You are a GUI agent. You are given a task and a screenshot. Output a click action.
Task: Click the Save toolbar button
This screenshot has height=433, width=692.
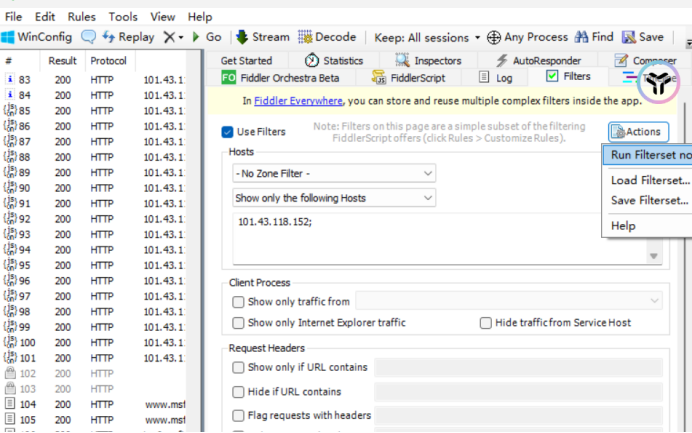pyautogui.click(x=643, y=37)
